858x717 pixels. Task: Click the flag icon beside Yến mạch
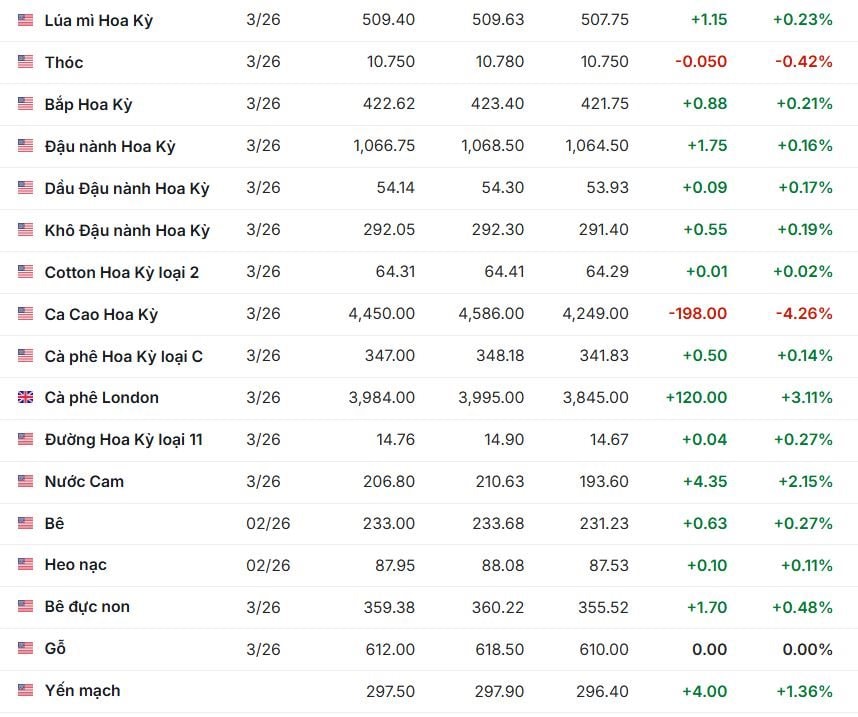[x=26, y=691]
